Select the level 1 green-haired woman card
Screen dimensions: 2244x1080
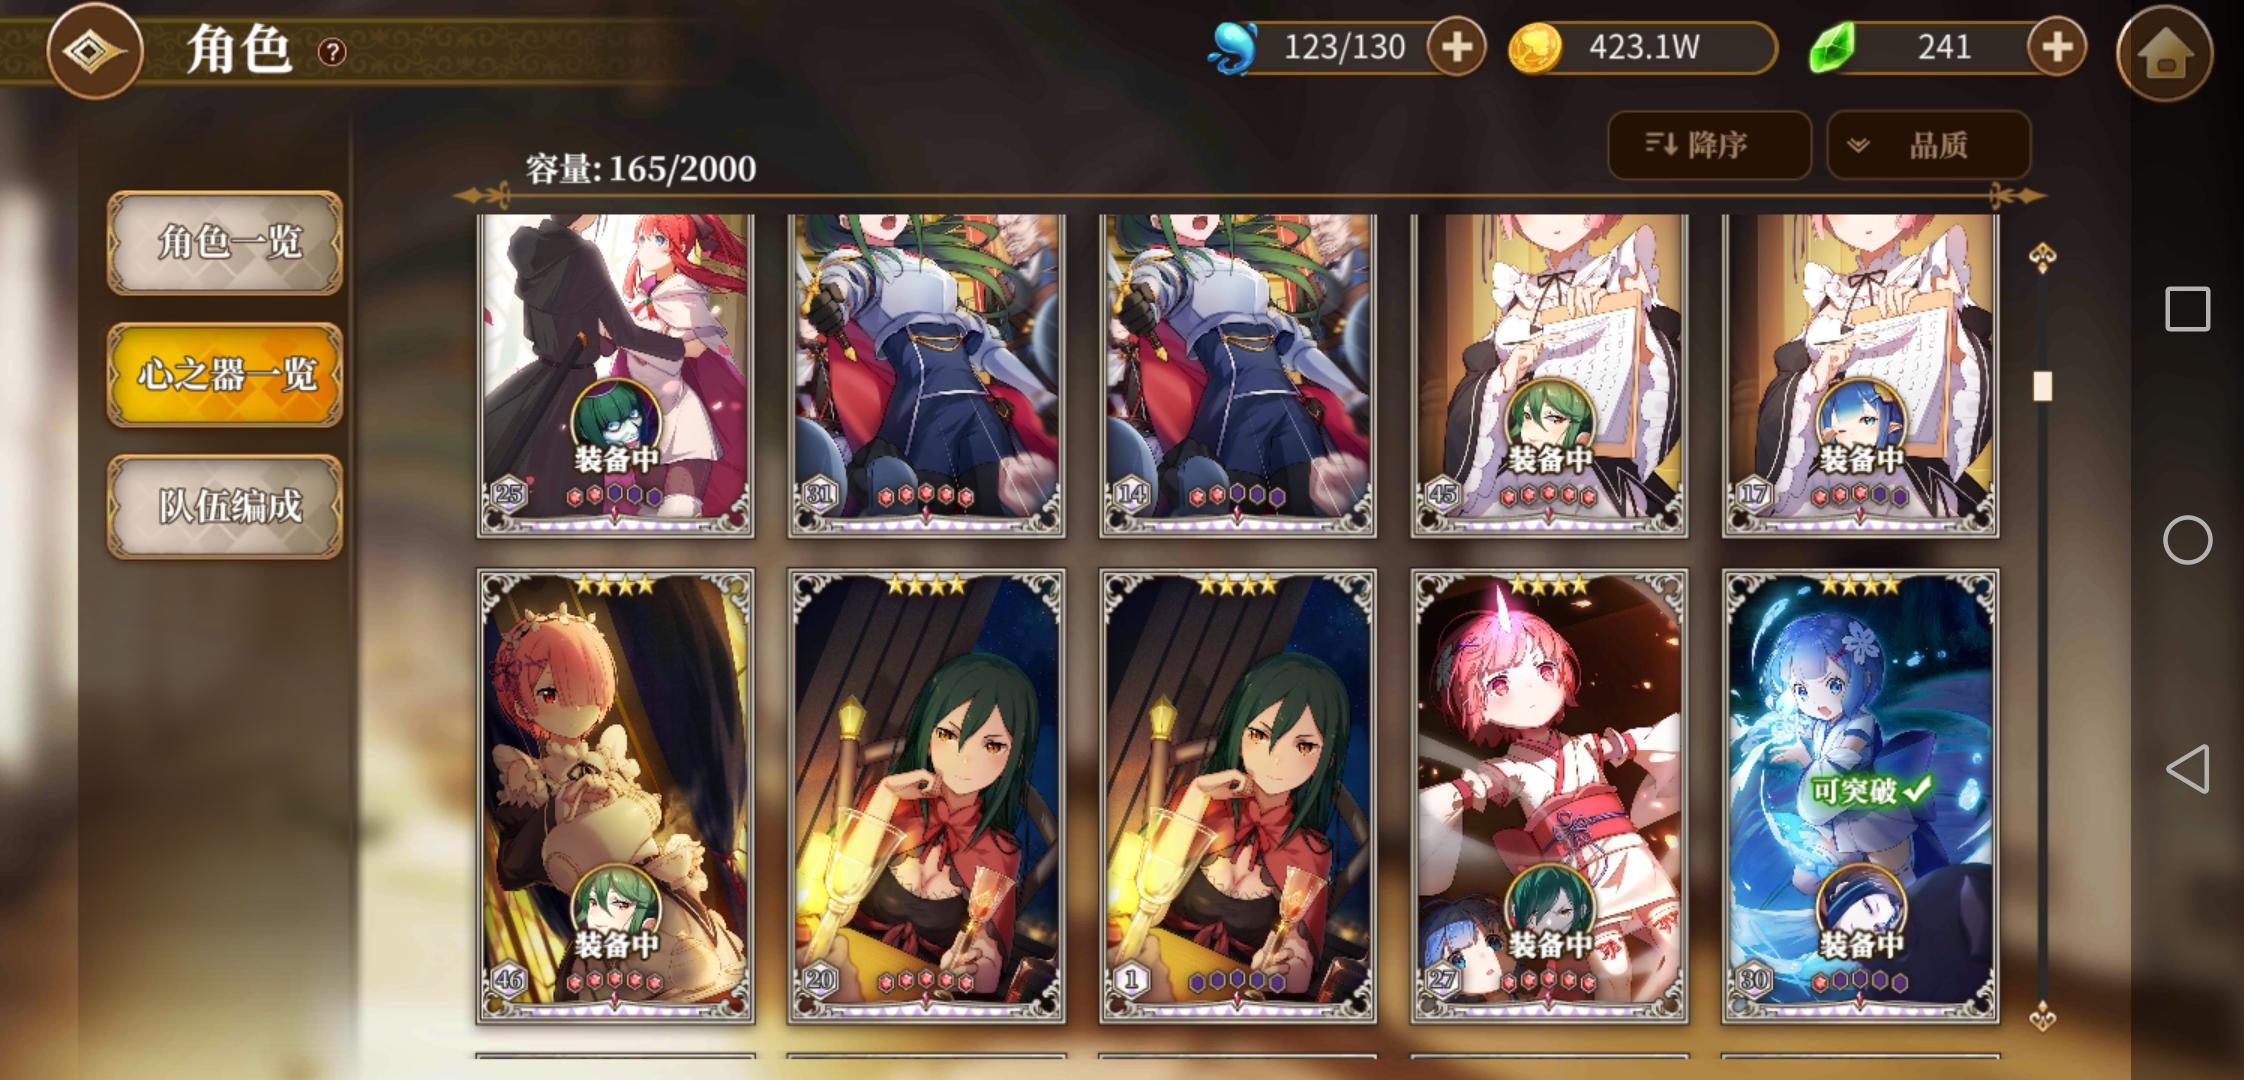tap(1238, 796)
